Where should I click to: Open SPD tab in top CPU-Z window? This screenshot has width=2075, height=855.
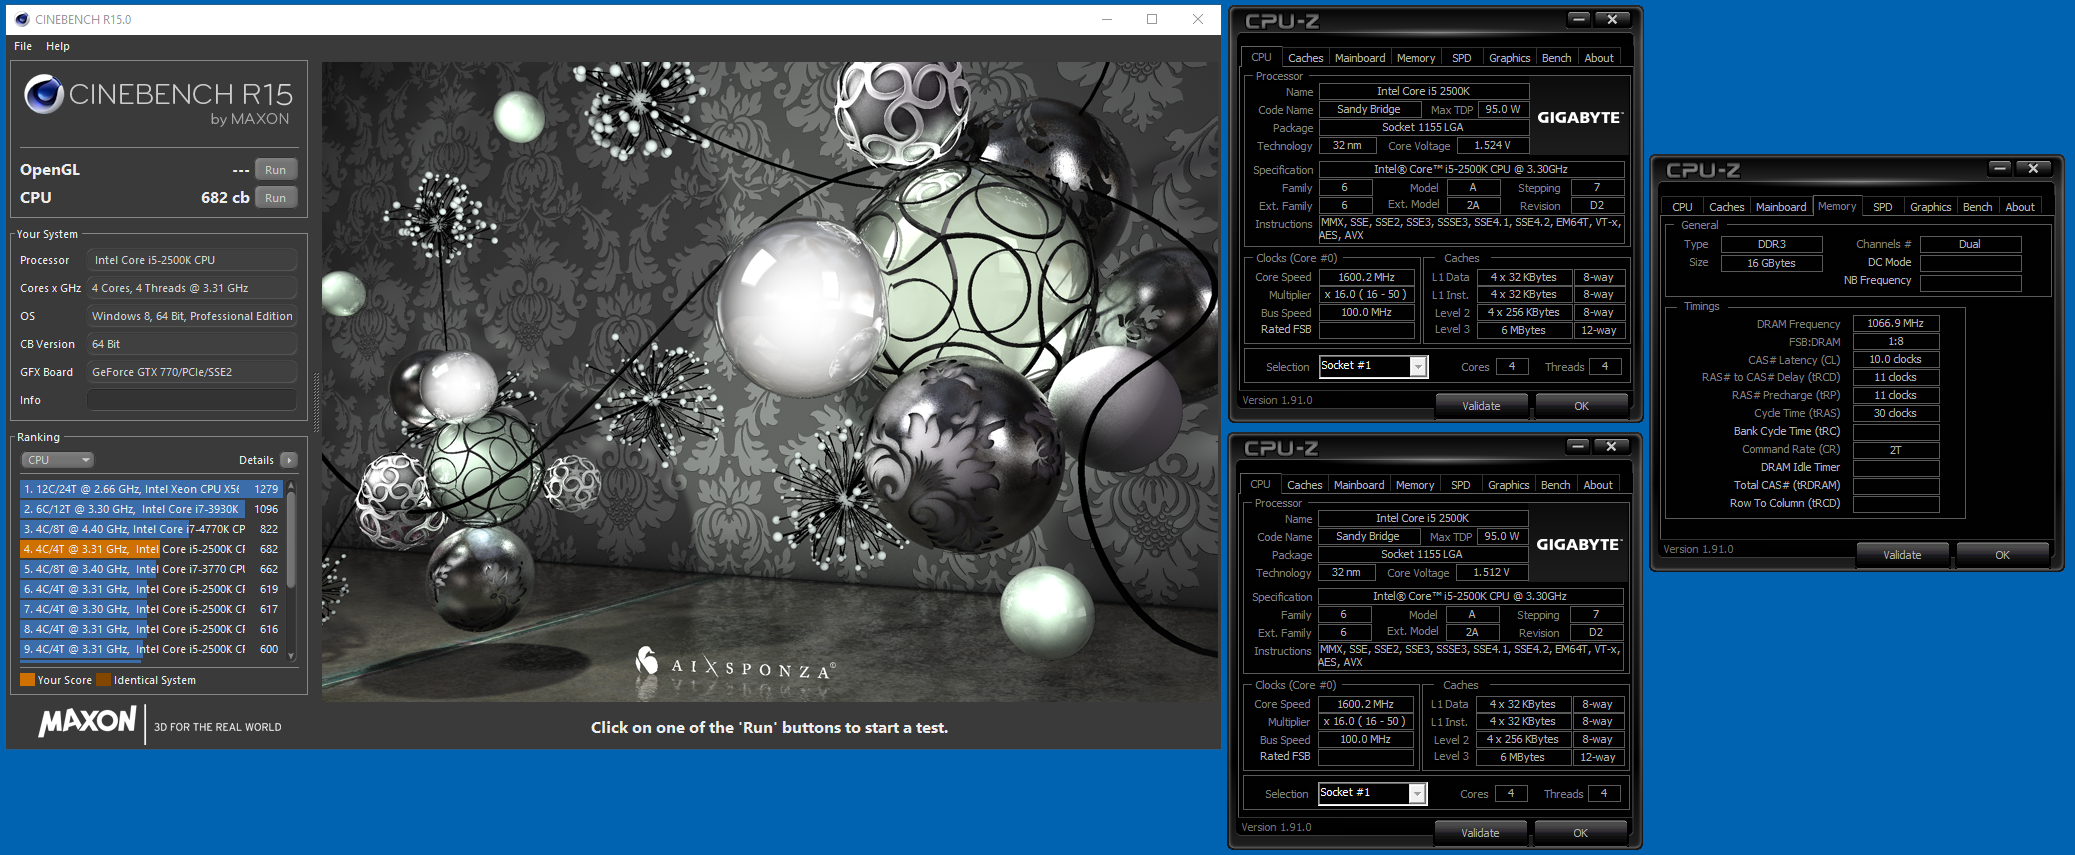pos(1462,58)
